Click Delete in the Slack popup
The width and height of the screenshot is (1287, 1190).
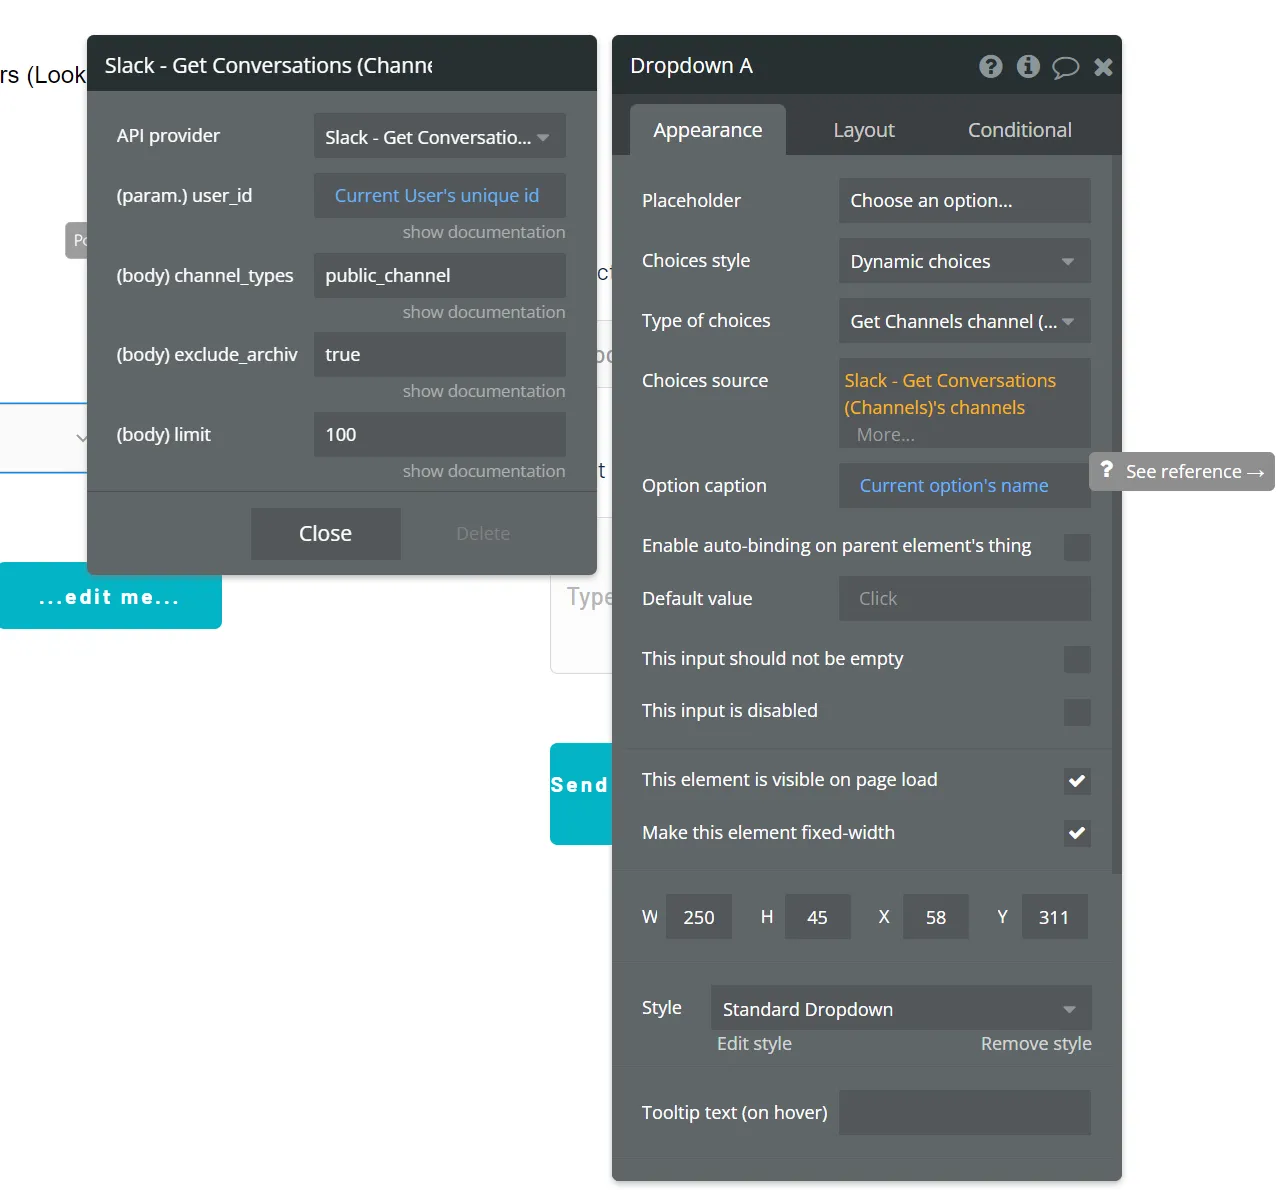click(483, 534)
